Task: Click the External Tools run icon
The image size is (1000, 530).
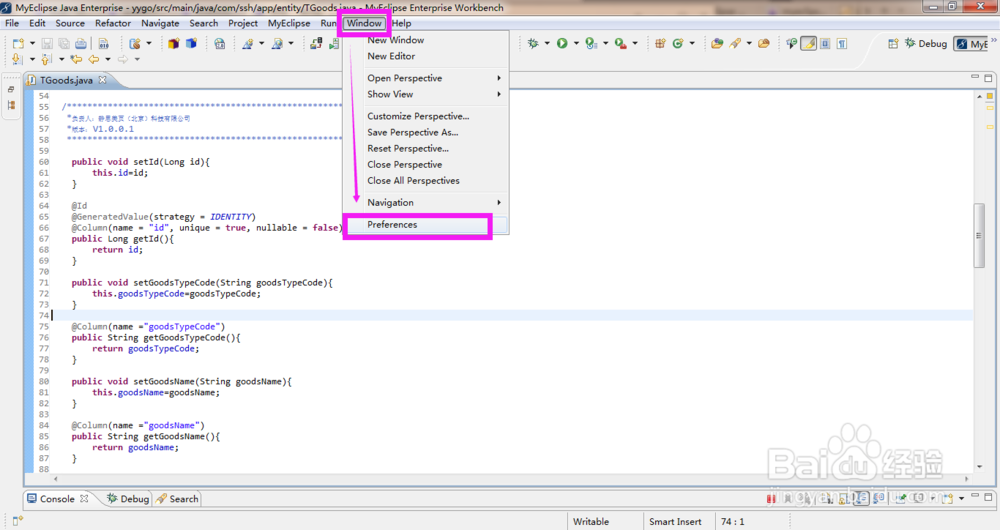Action: click(621, 43)
